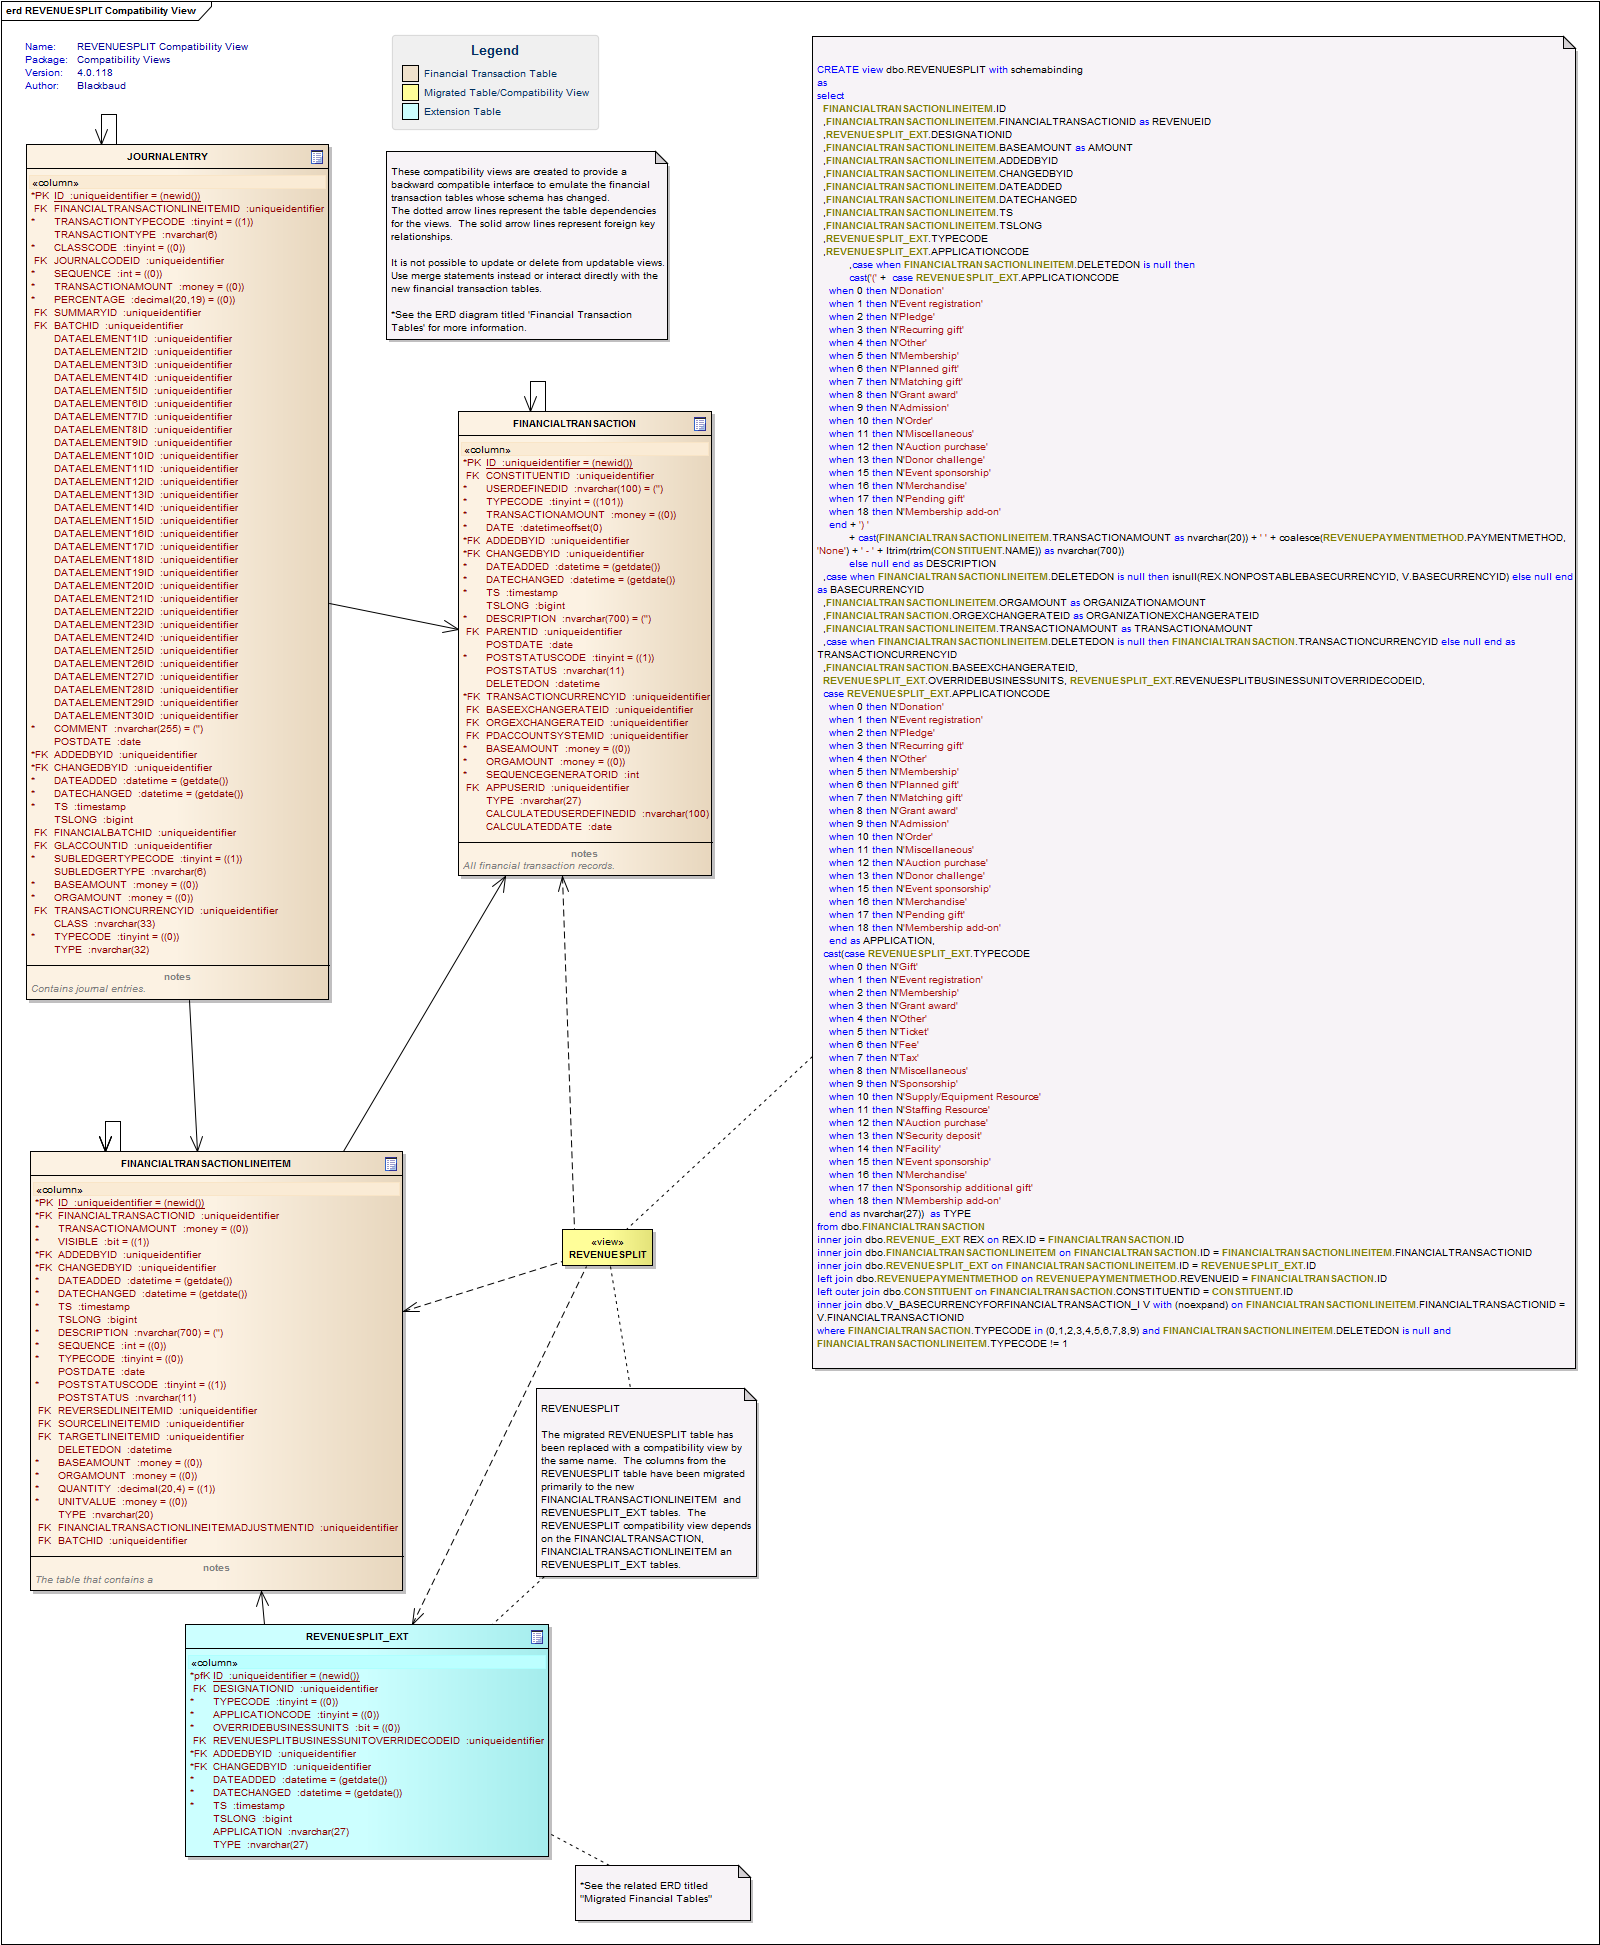This screenshot has width=1600, height=1945.
Task: Select the JOURNALENTRY table title
Action: click(x=167, y=157)
